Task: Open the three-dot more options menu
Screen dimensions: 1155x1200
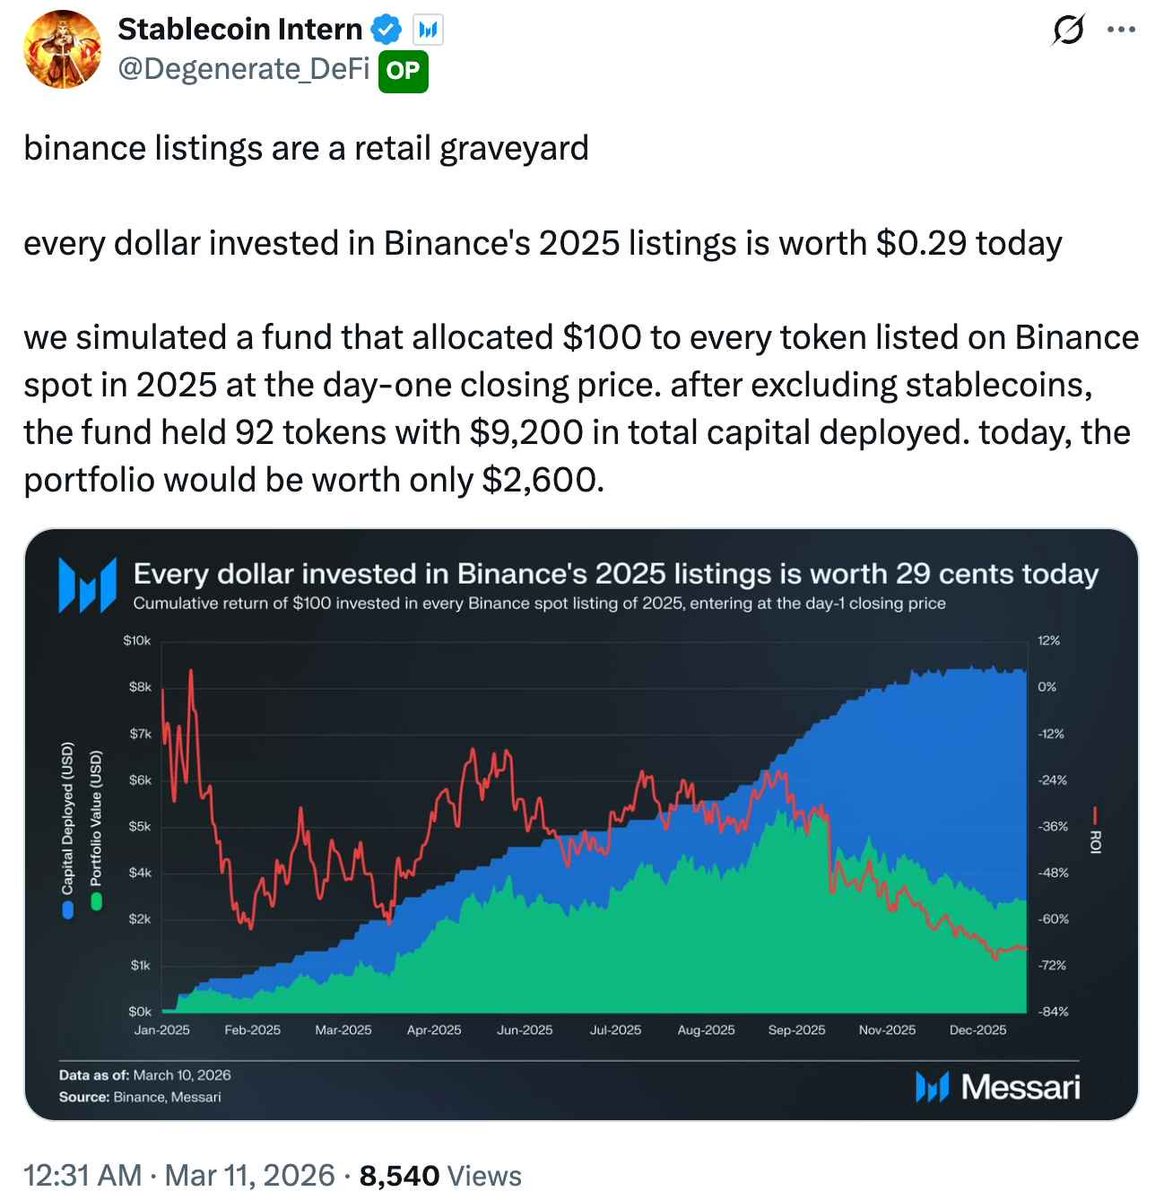Action: point(1121,30)
